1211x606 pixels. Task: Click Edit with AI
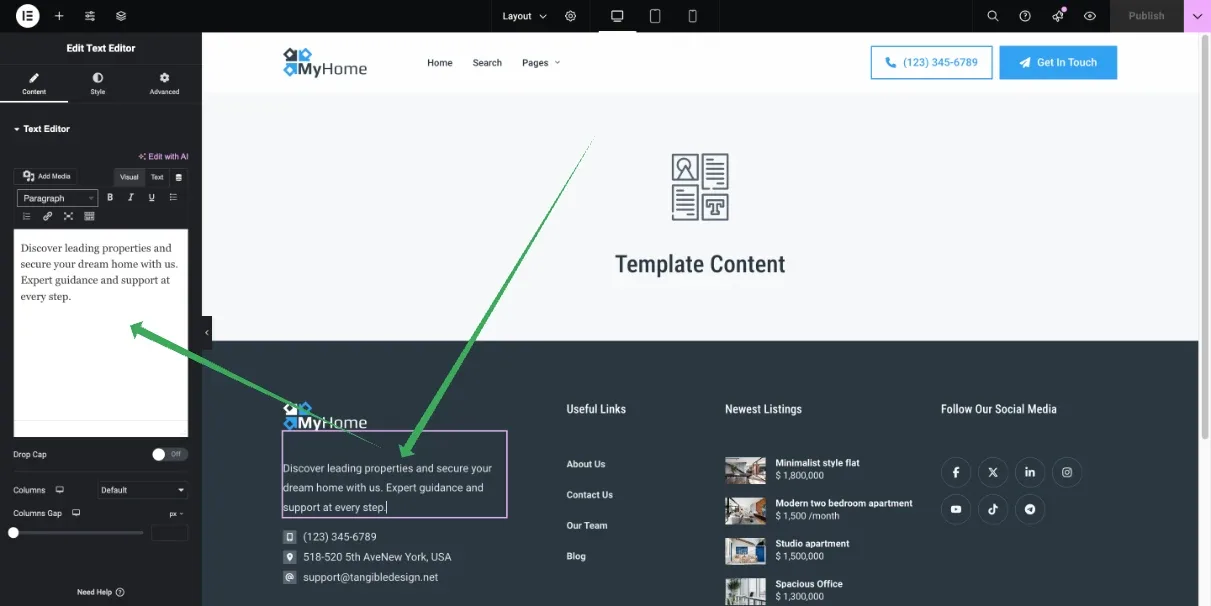(x=163, y=156)
